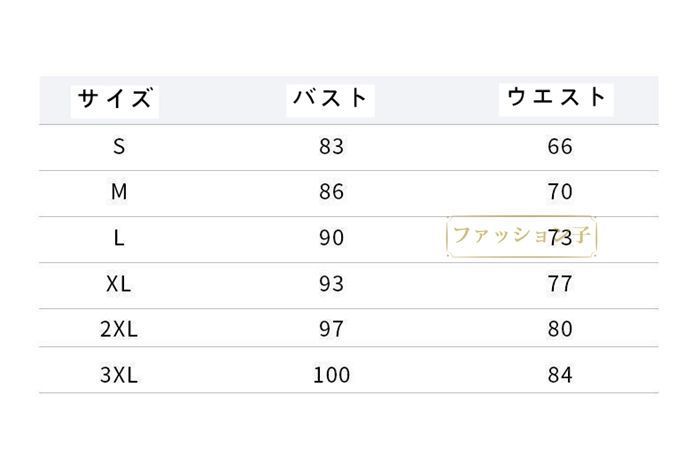Viewport: 700px width, 473px height.
Task: Click waist value 70
Action: pos(560,192)
